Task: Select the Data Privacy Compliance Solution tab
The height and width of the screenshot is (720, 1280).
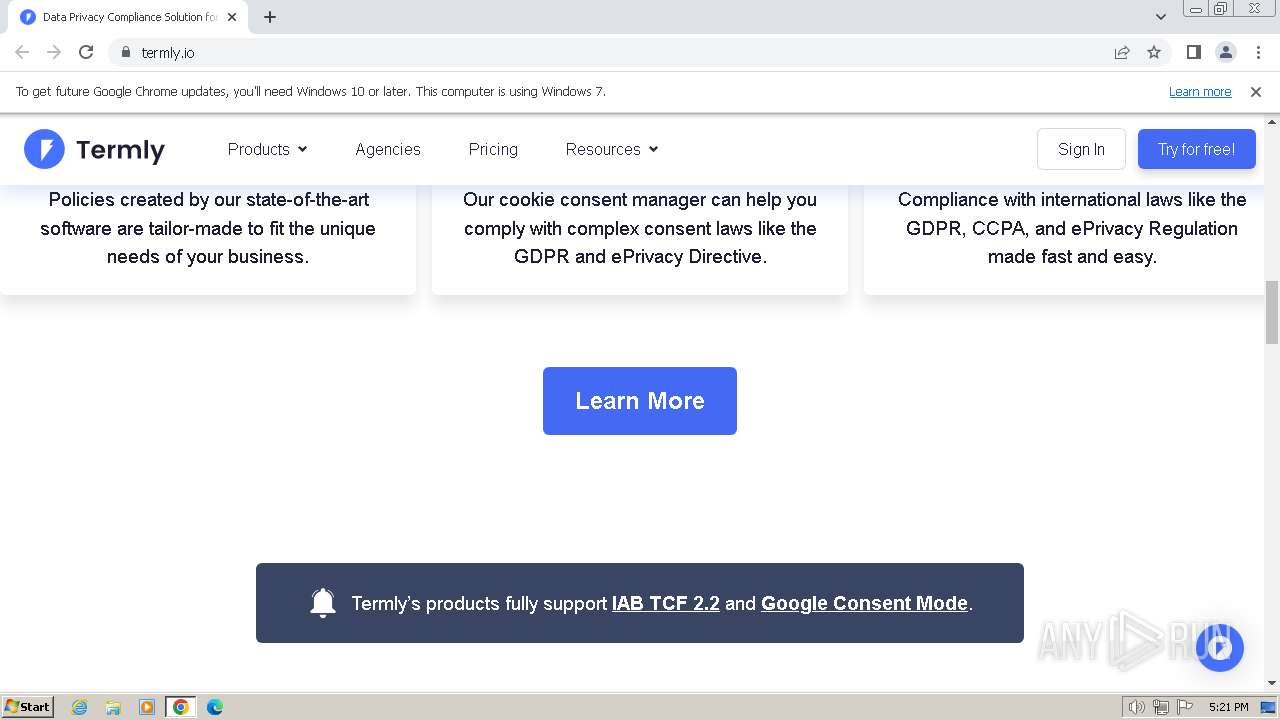Action: click(x=129, y=17)
